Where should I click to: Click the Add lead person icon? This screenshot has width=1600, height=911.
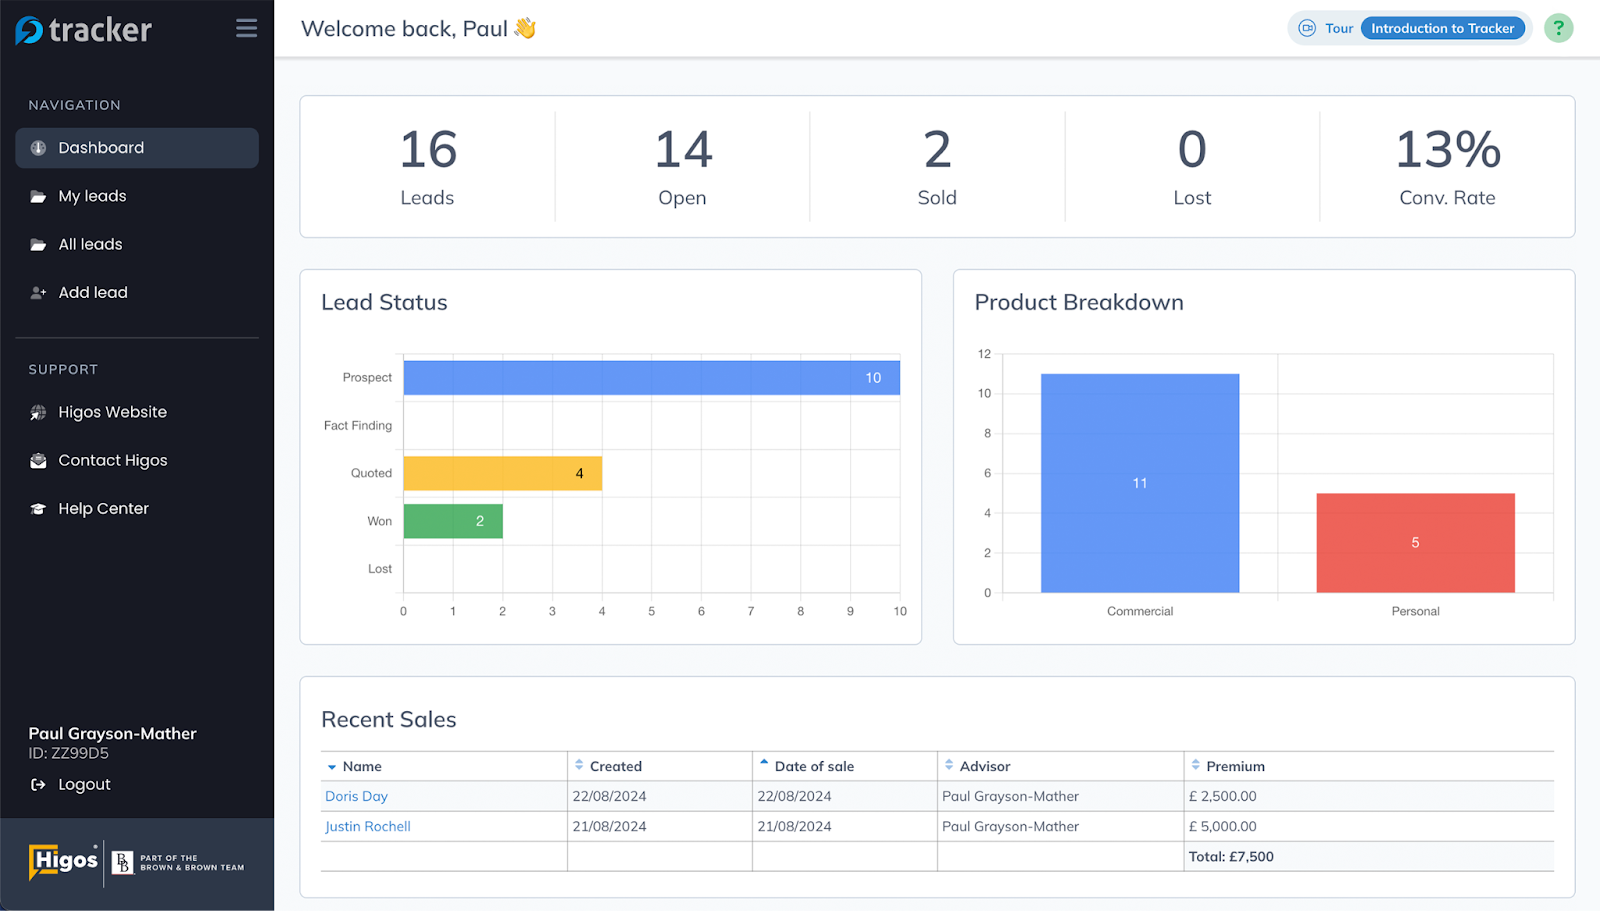point(37,292)
